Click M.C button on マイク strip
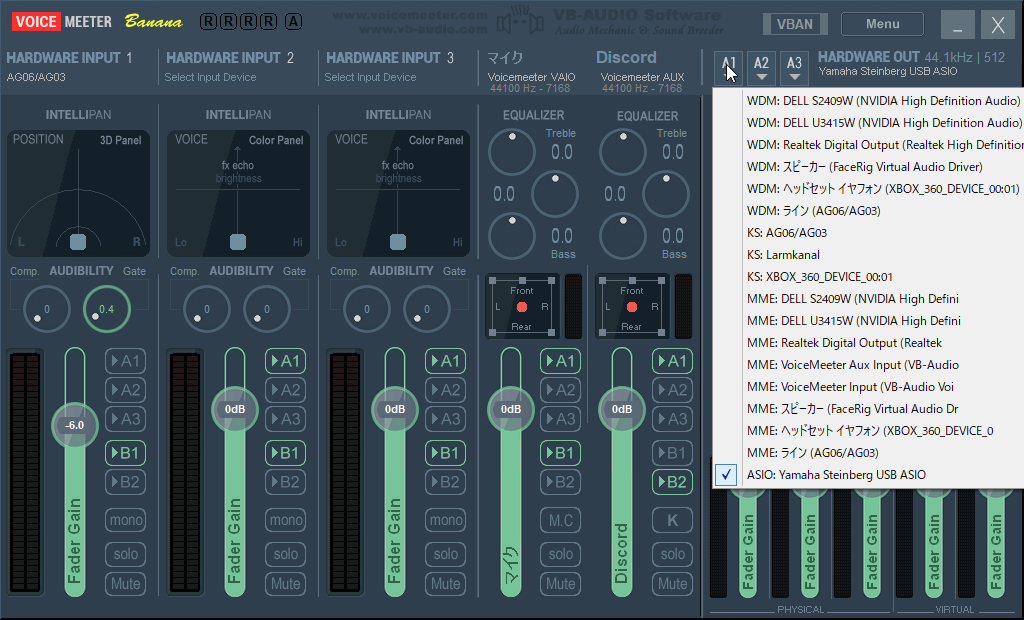The image size is (1024, 620). coord(560,520)
